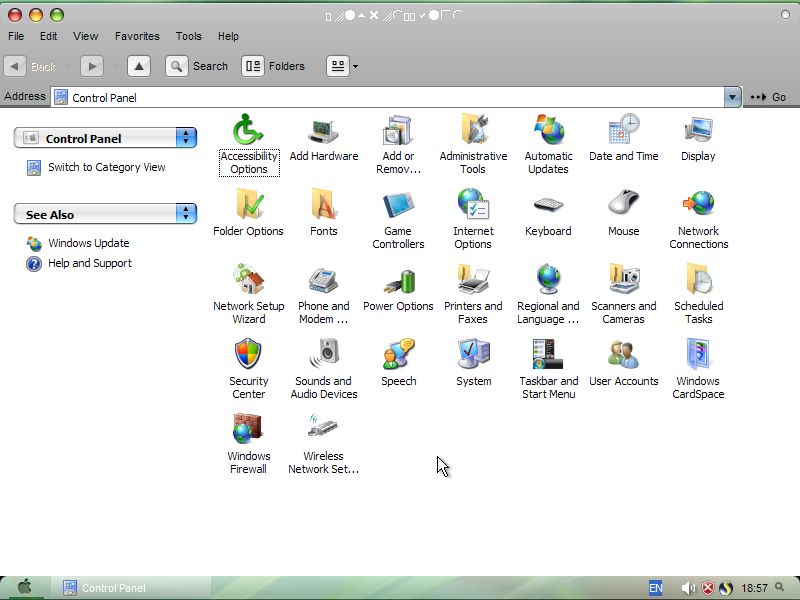Click the red shield security alert tray icon
Image resolution: width=800 pixels, height=600 pixels.
[x=708, y=588]
